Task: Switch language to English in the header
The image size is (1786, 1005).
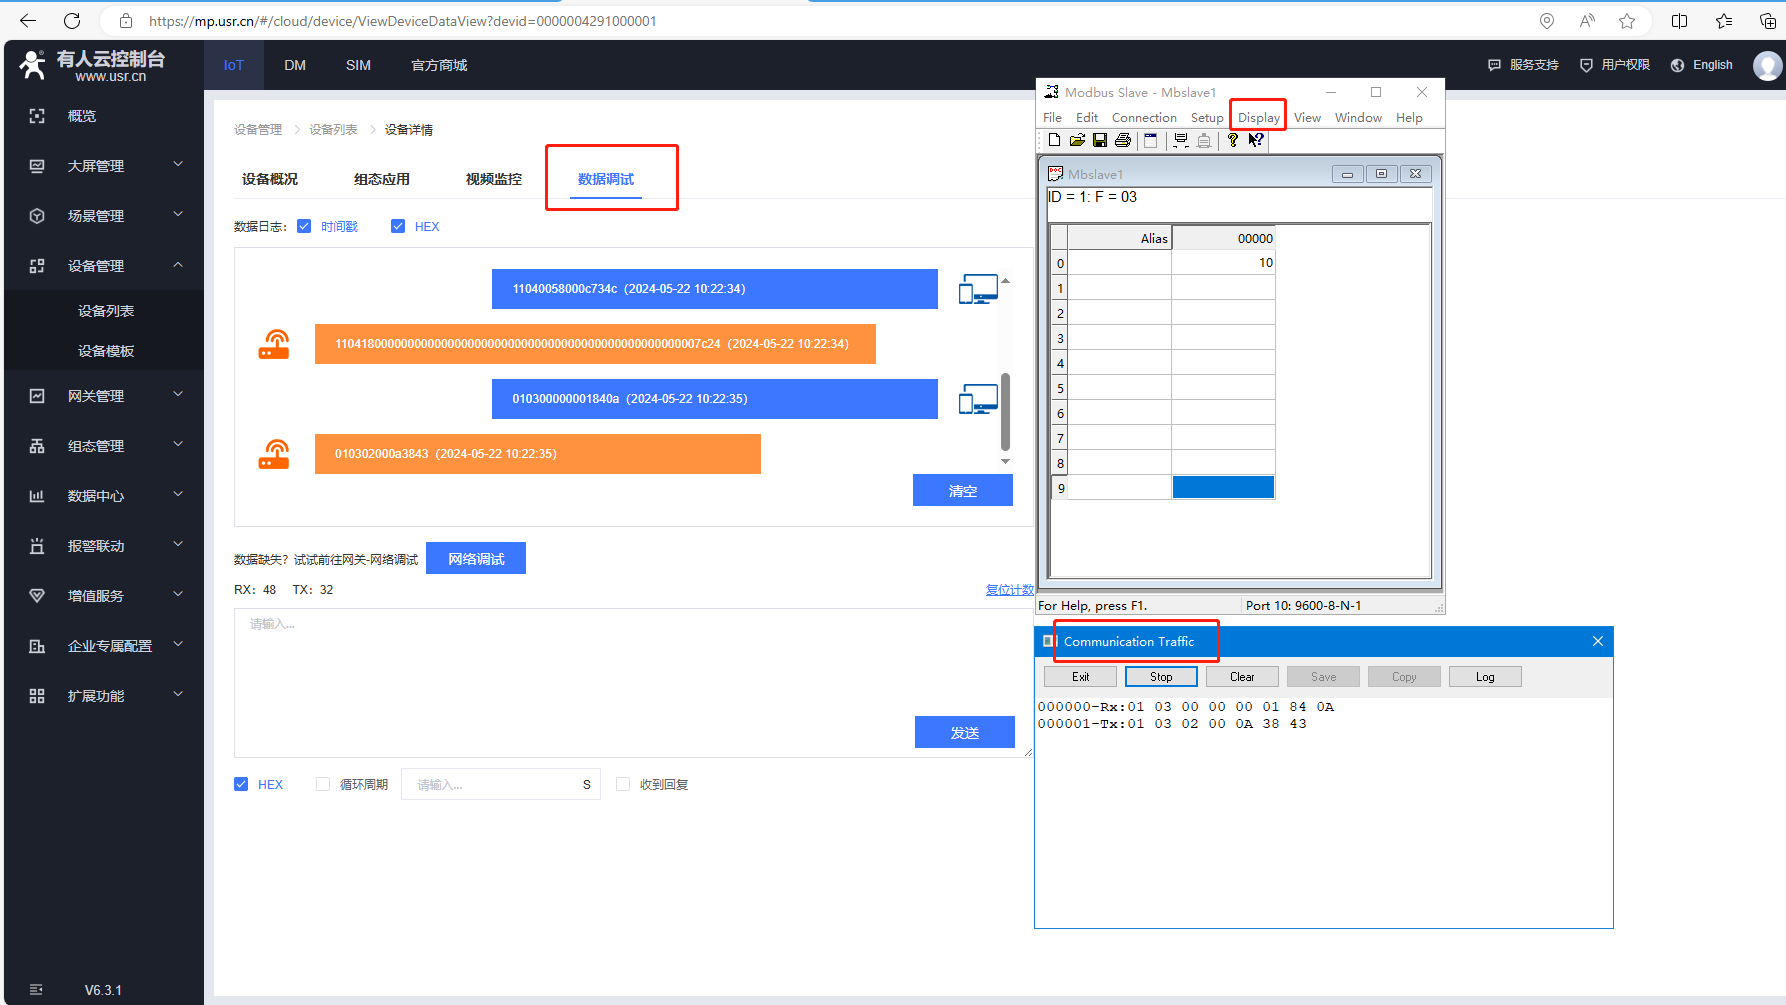Action: pos(1702,65)
